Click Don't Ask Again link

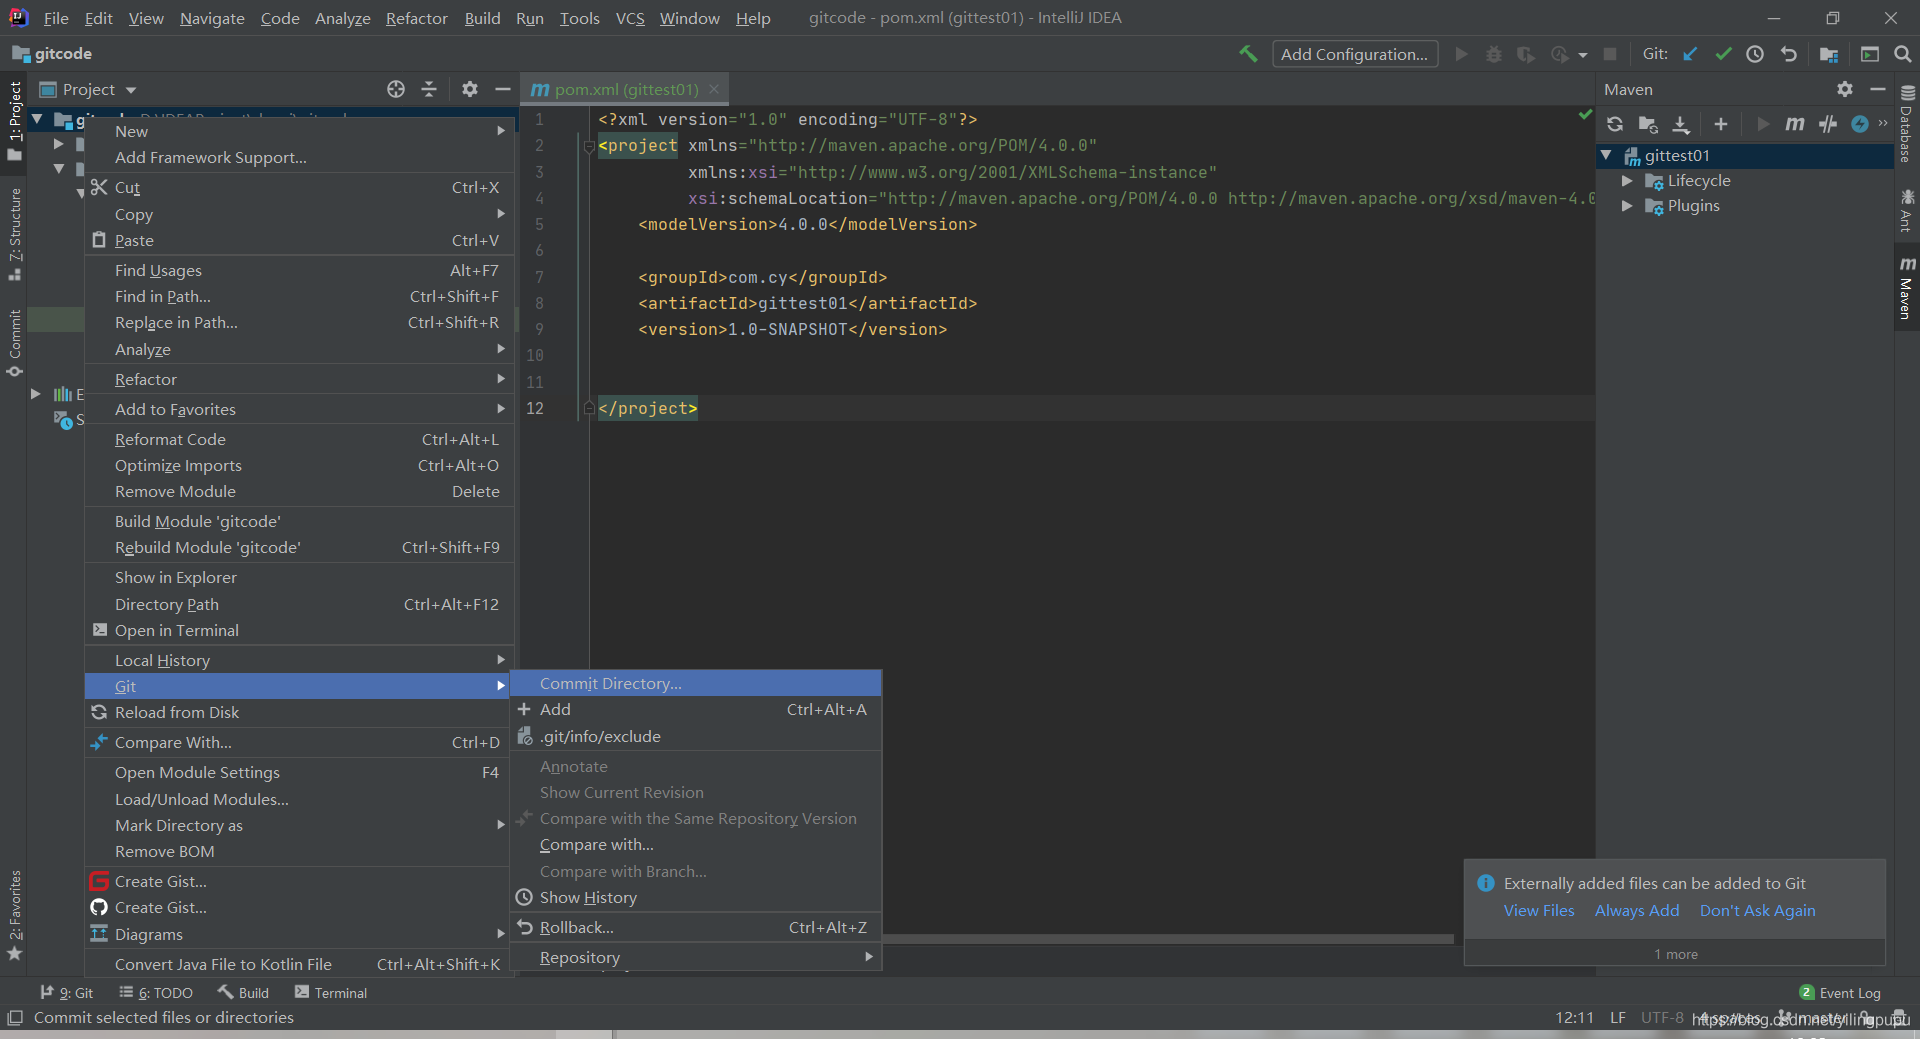1757,910
